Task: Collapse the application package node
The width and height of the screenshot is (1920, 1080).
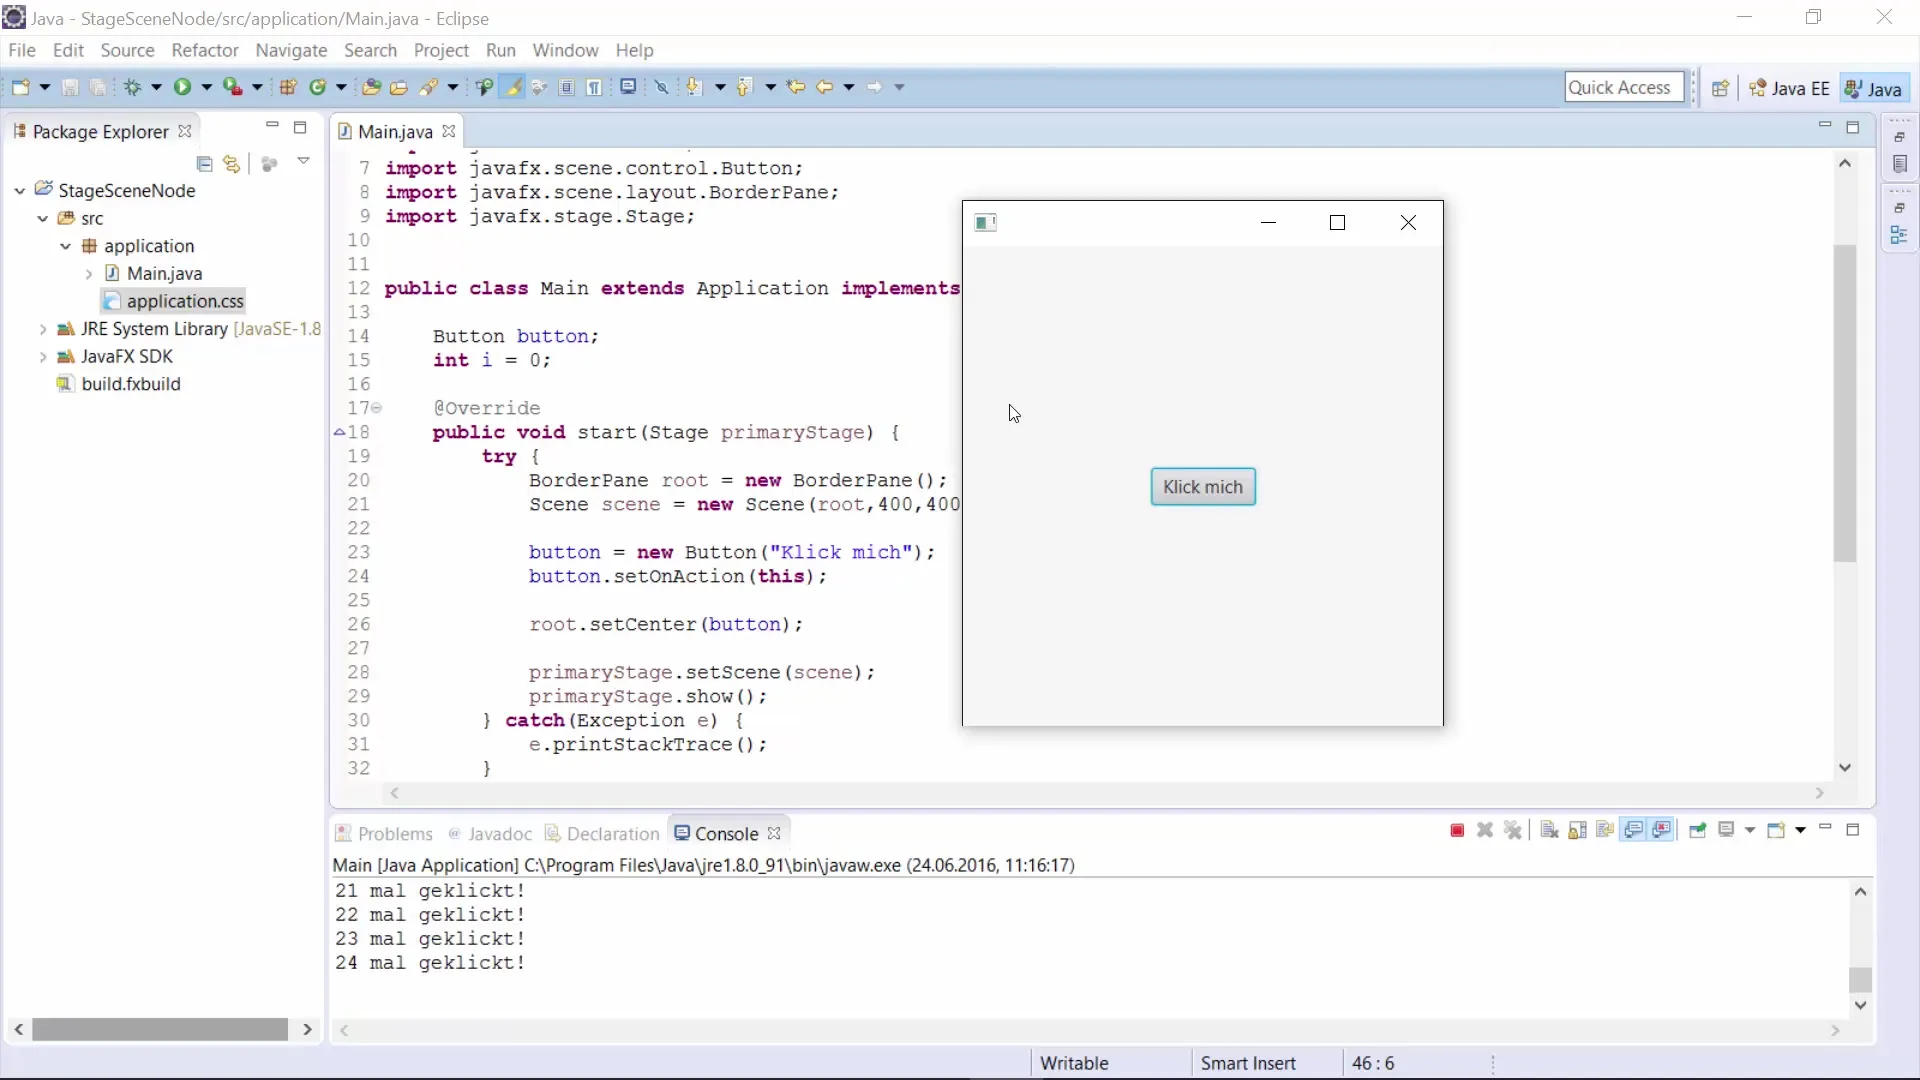Action: pos(65,246)
